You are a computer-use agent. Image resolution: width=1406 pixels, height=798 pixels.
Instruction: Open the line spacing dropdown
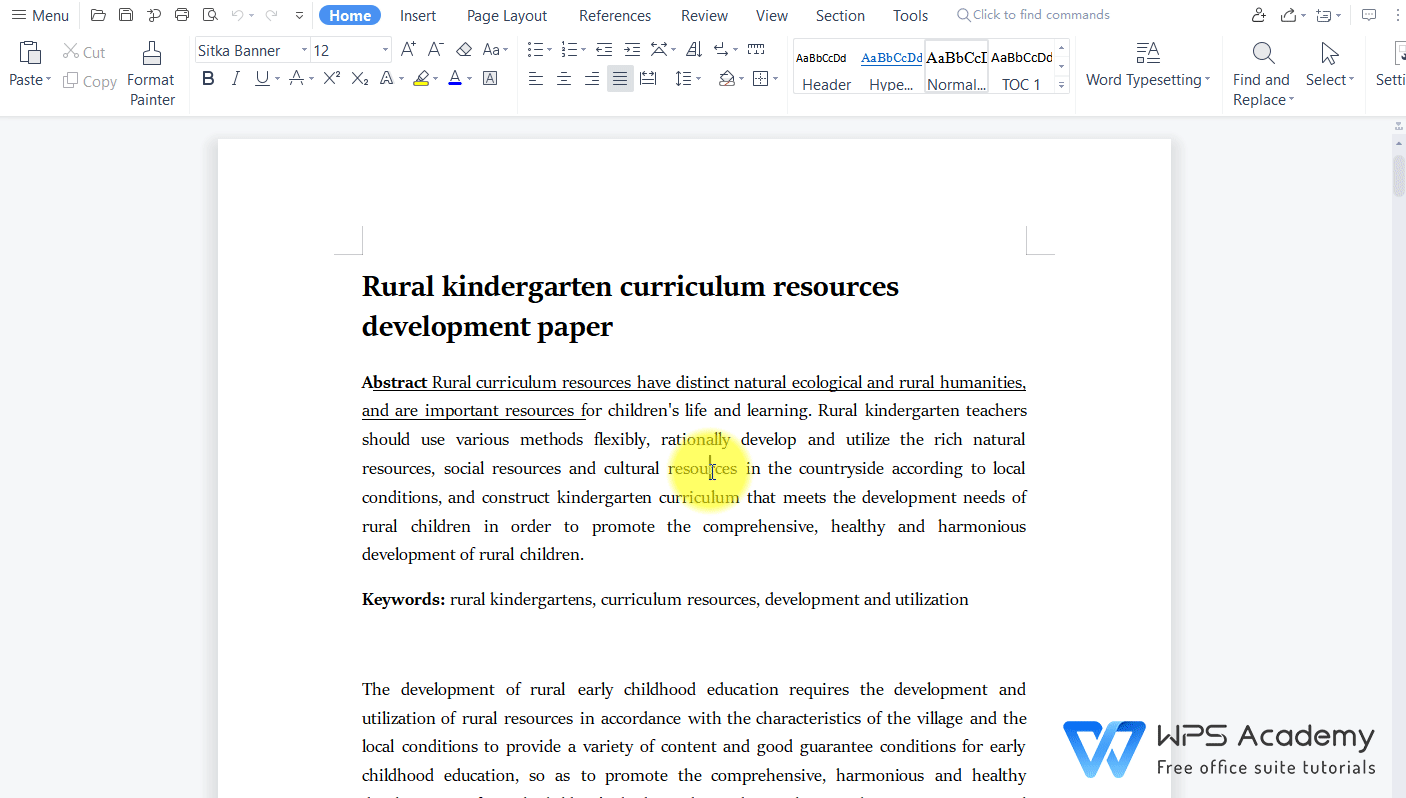click(x=688, y=78)
